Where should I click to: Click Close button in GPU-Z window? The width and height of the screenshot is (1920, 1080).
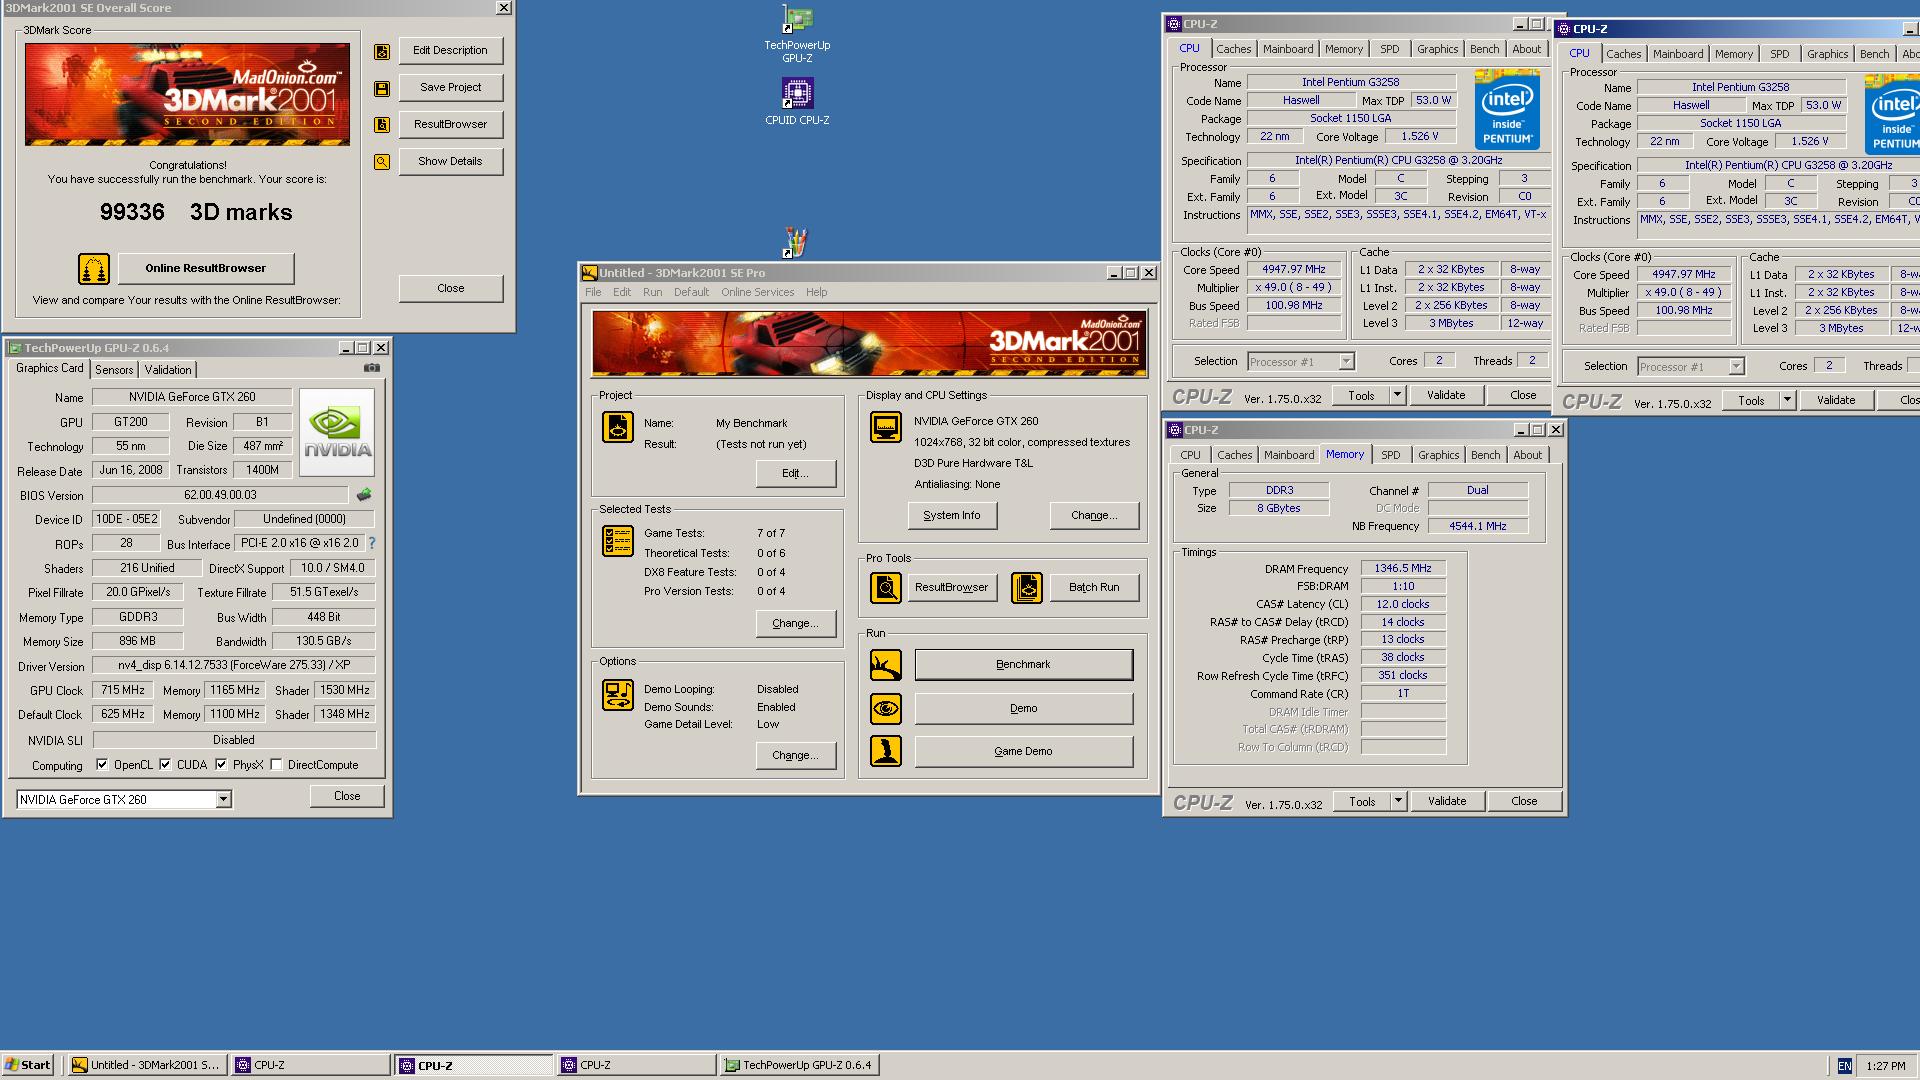click(347, 797)
